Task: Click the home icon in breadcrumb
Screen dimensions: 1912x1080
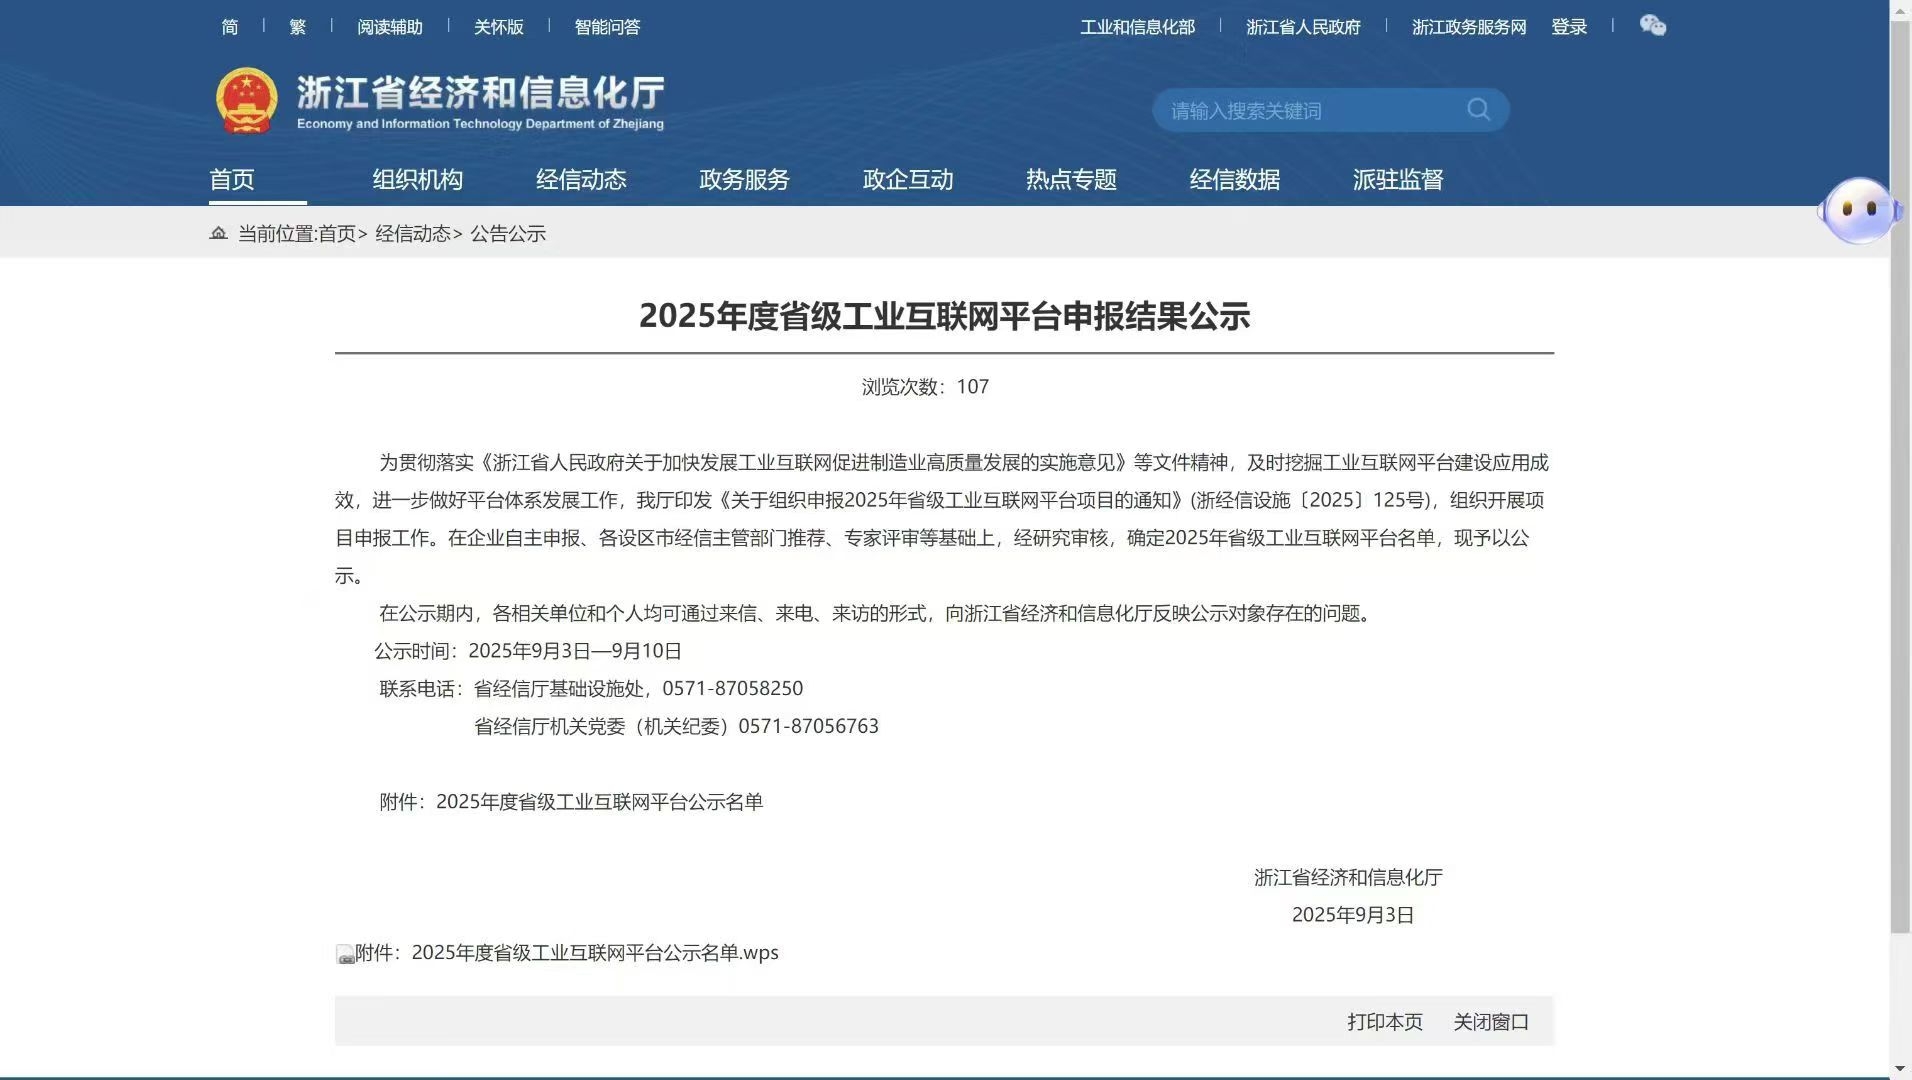Action: click(x=218, y=233)
